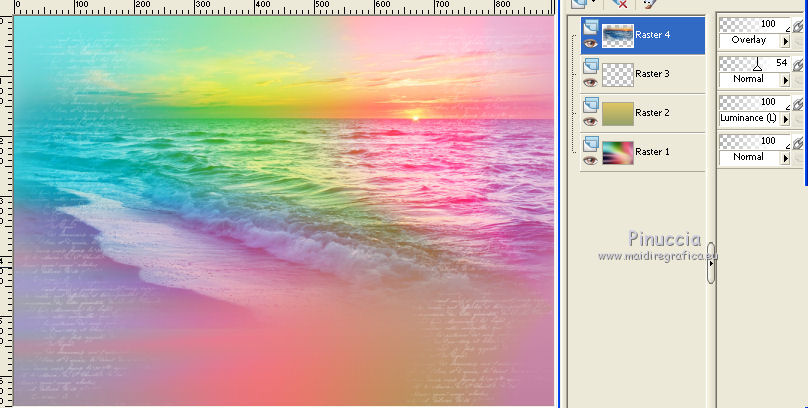Toggle the layer link icon for Raster 1
This screenshot has height=408, width=808.
[798, 143]
